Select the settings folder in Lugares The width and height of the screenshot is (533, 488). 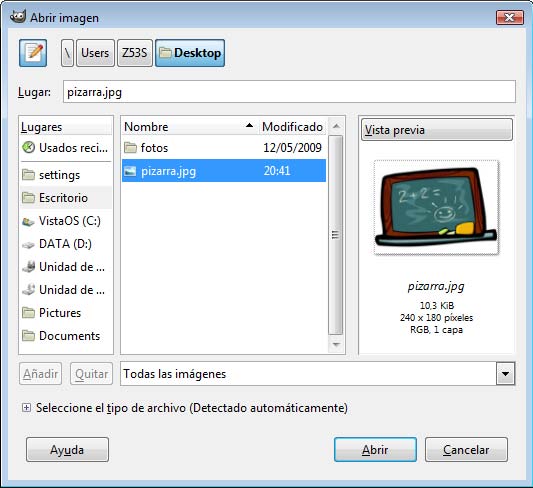pos(66,175)
